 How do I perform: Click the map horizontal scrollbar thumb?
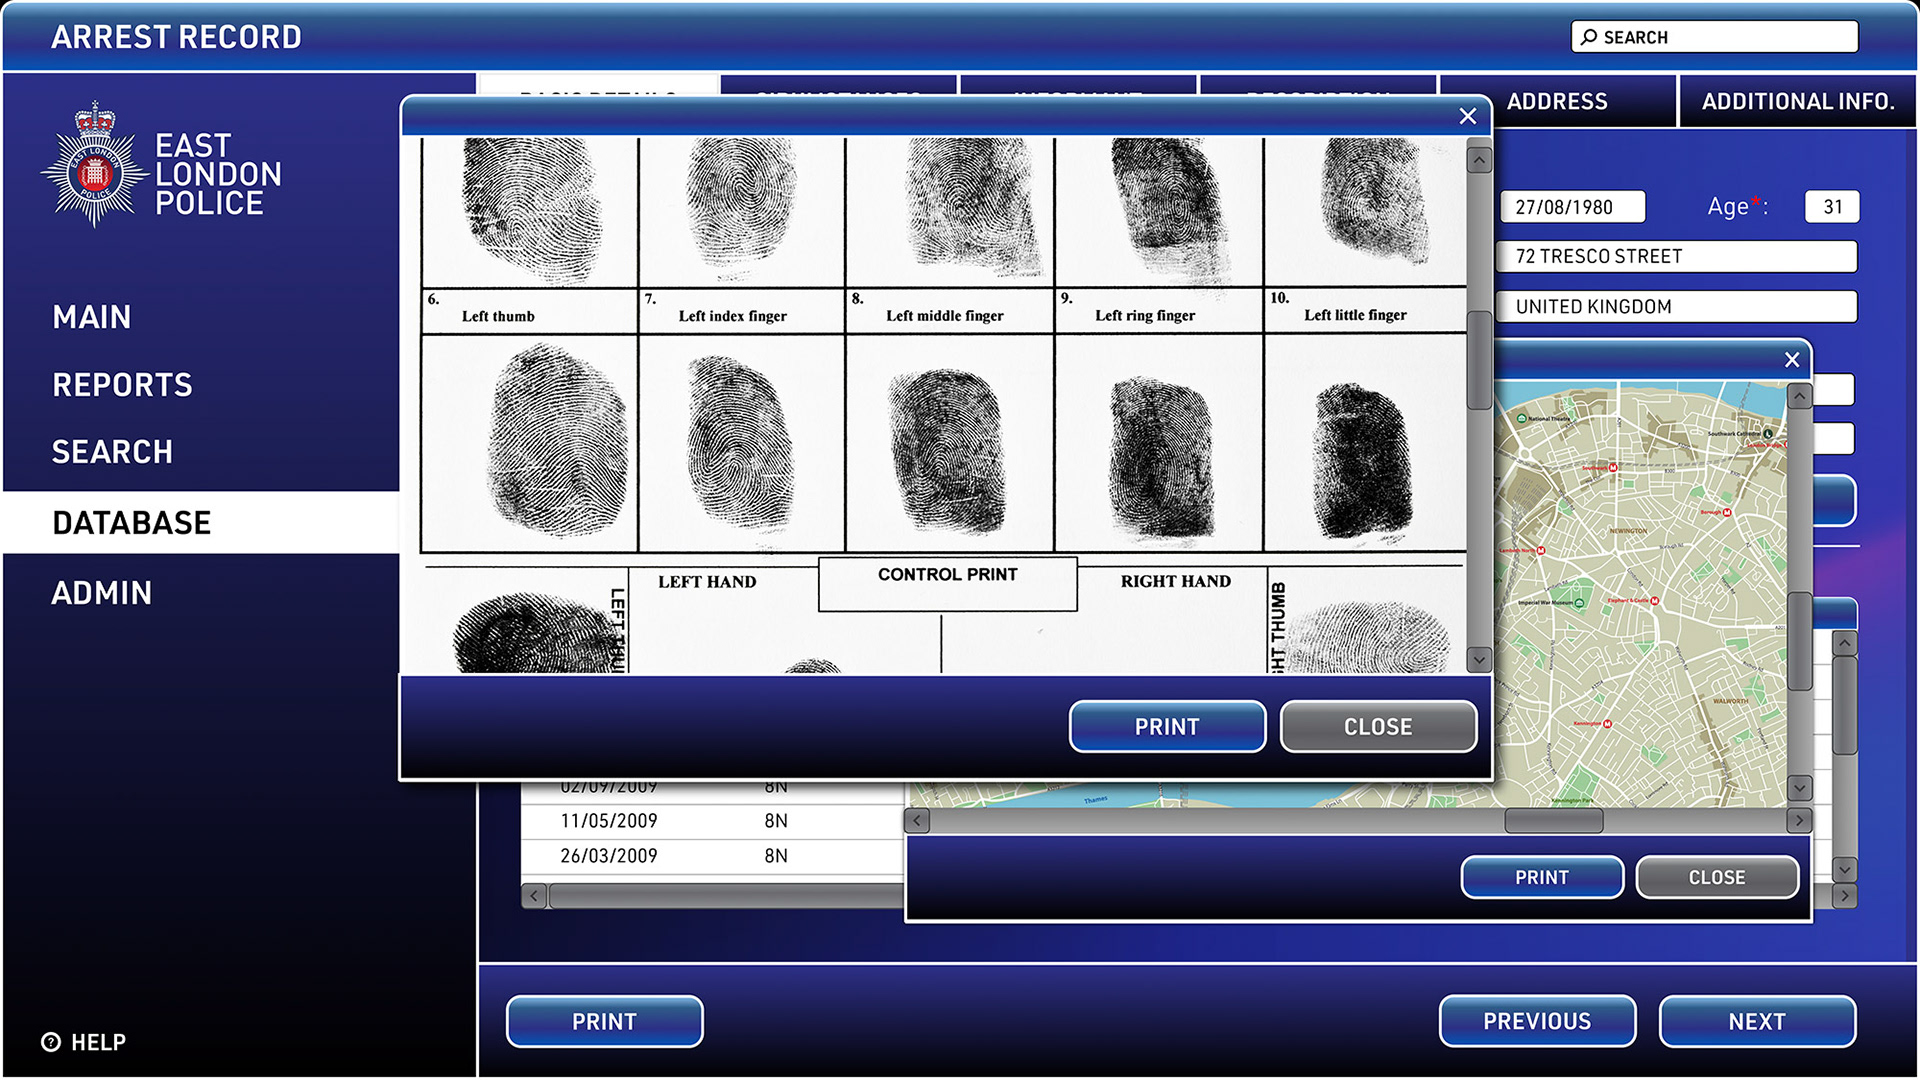pos(1553,821)
